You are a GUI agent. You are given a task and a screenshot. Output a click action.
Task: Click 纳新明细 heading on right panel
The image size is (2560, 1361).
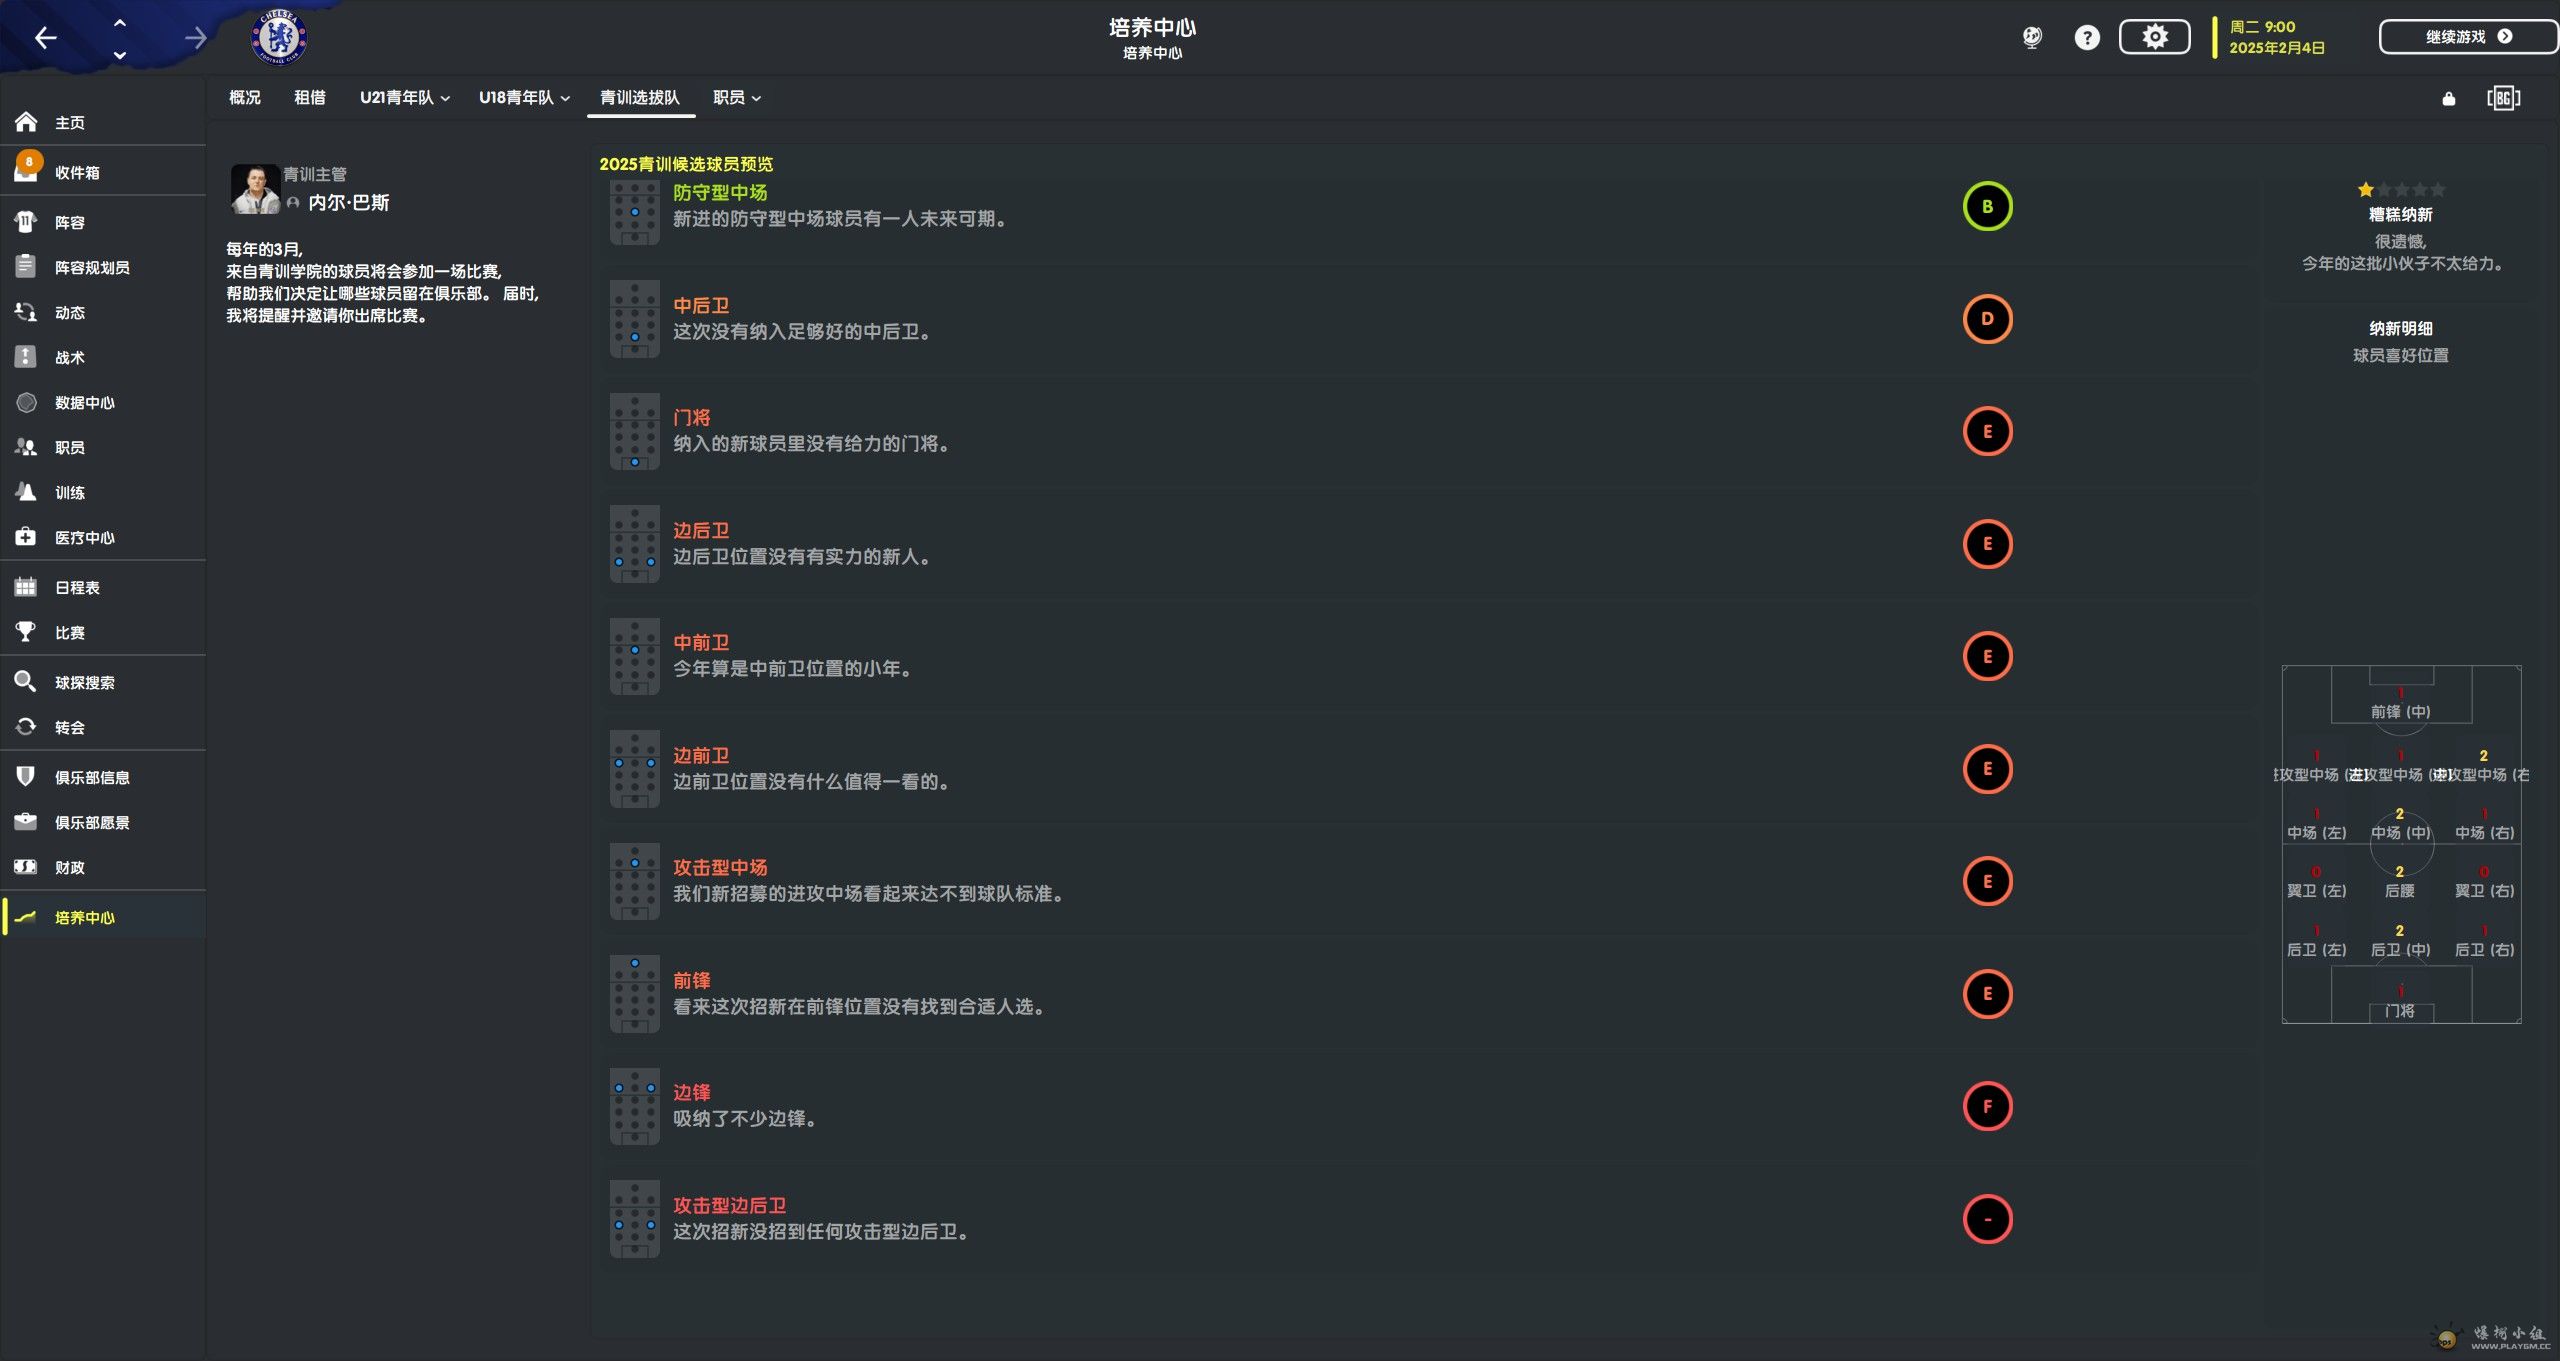[2400, 328]
